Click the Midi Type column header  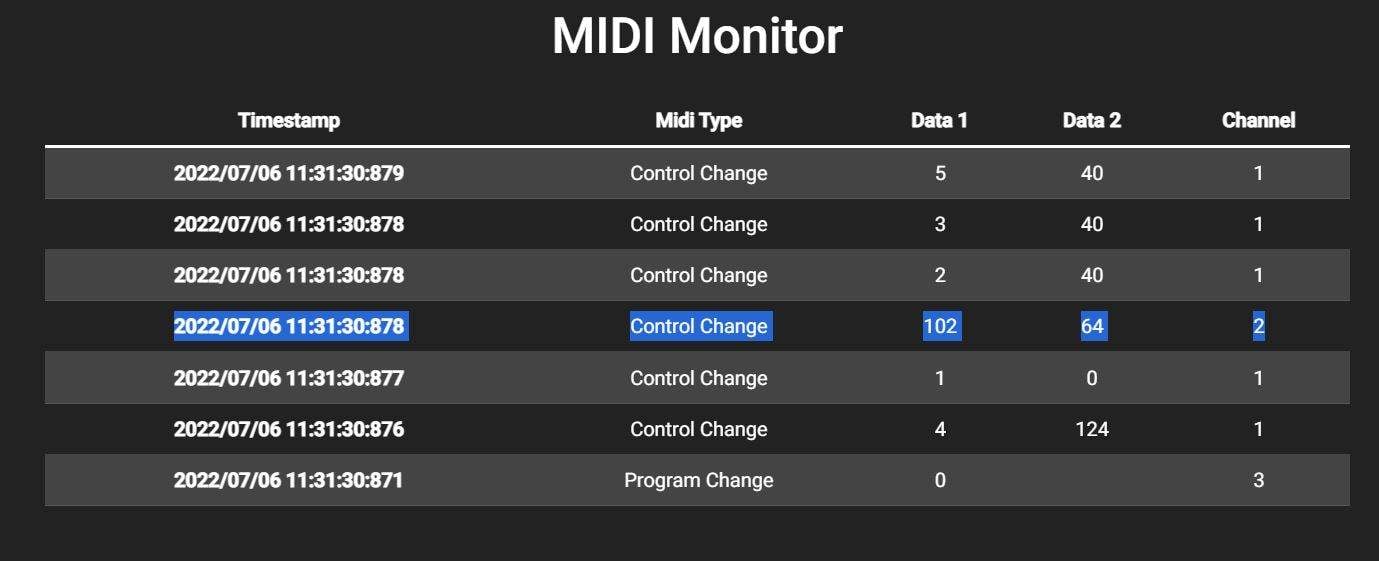click(698, 121)
